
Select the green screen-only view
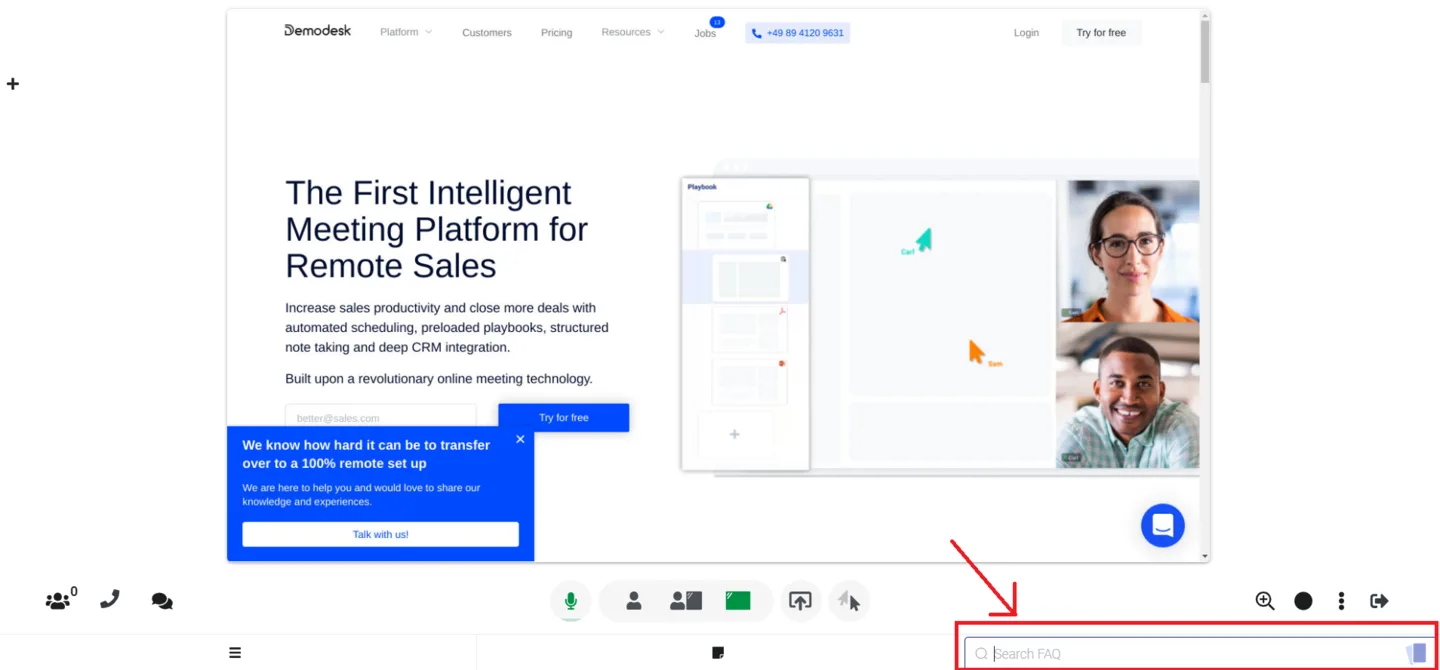coord(738,601)
